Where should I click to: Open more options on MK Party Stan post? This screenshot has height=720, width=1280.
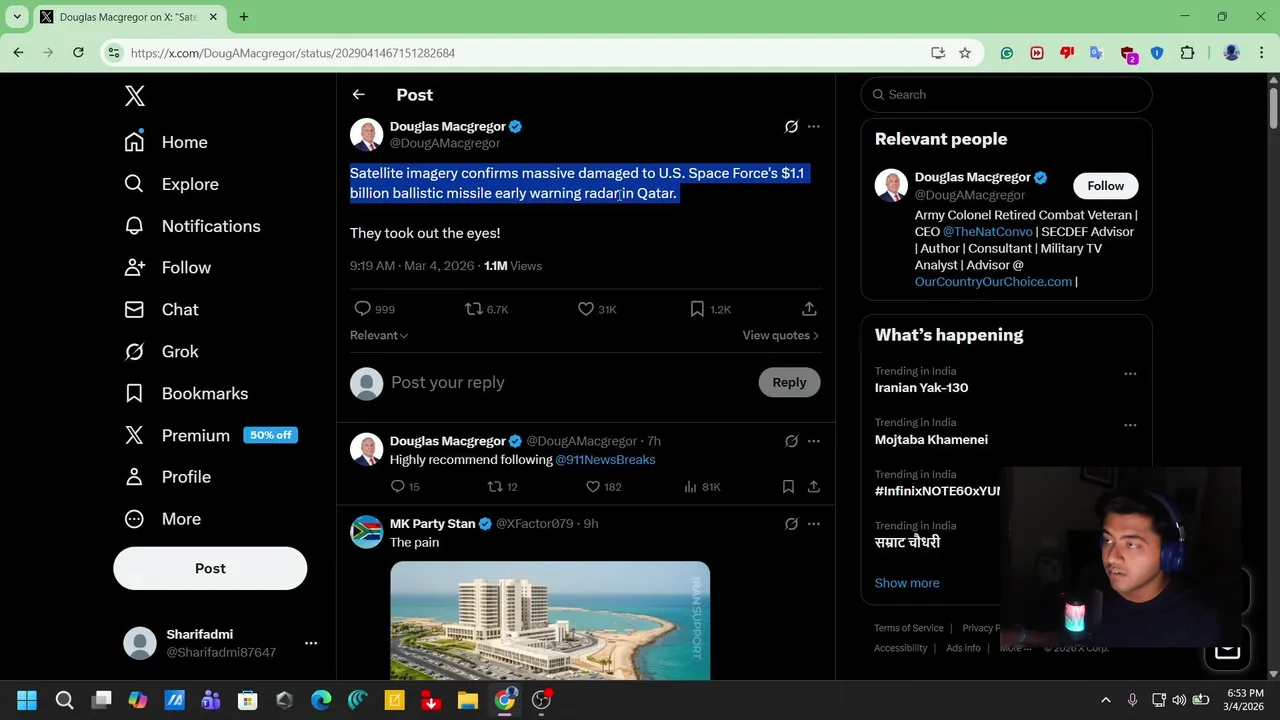click(x=814, y=524)
